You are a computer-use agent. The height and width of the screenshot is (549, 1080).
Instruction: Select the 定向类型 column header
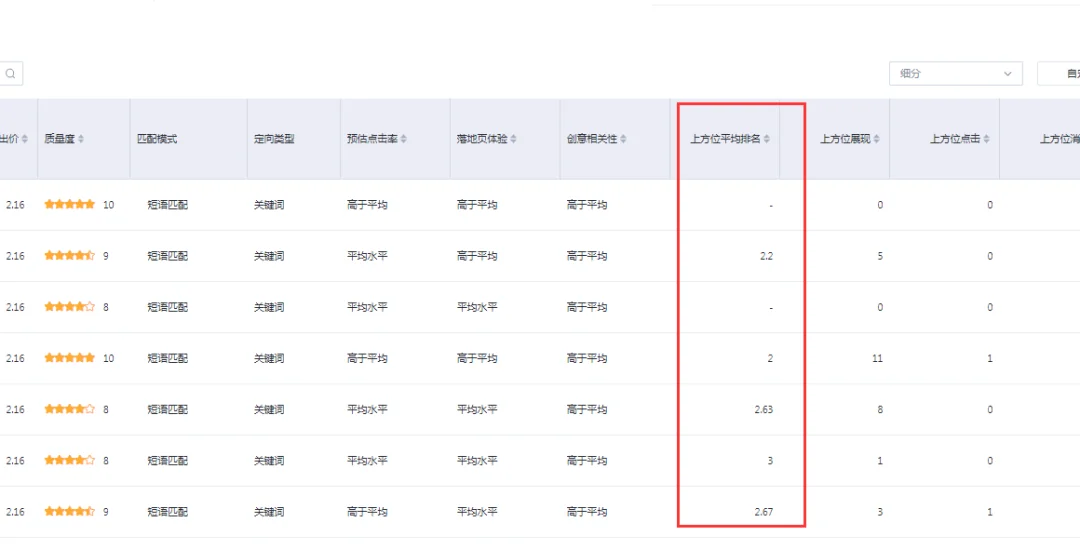point(274,139)
